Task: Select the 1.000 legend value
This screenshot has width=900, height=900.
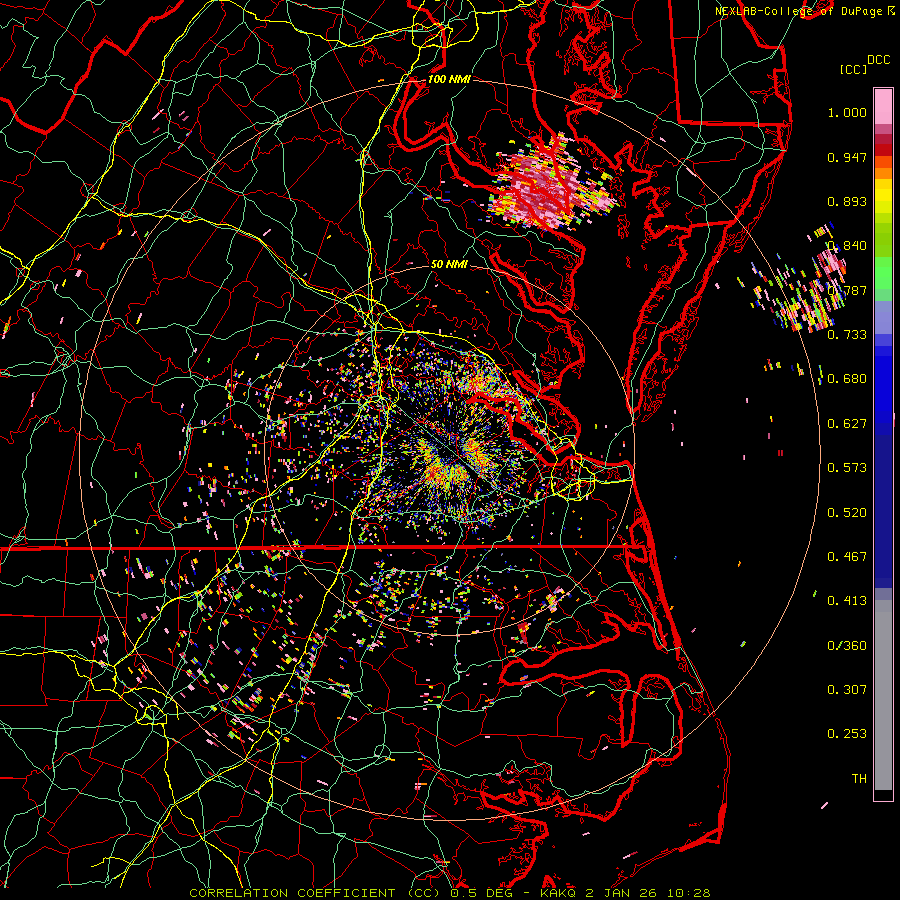Action: (847, 112)
